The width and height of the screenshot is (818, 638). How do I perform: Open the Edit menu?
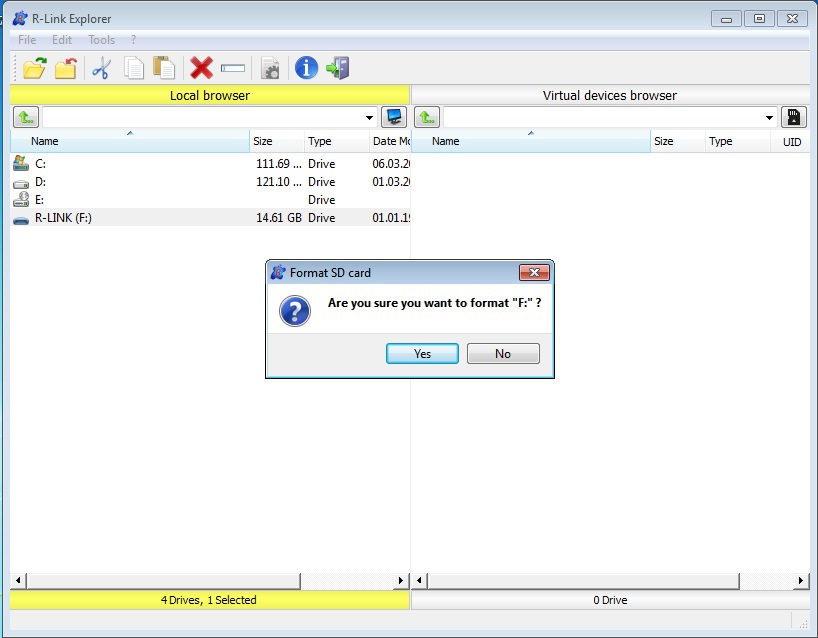click(62, 40)
